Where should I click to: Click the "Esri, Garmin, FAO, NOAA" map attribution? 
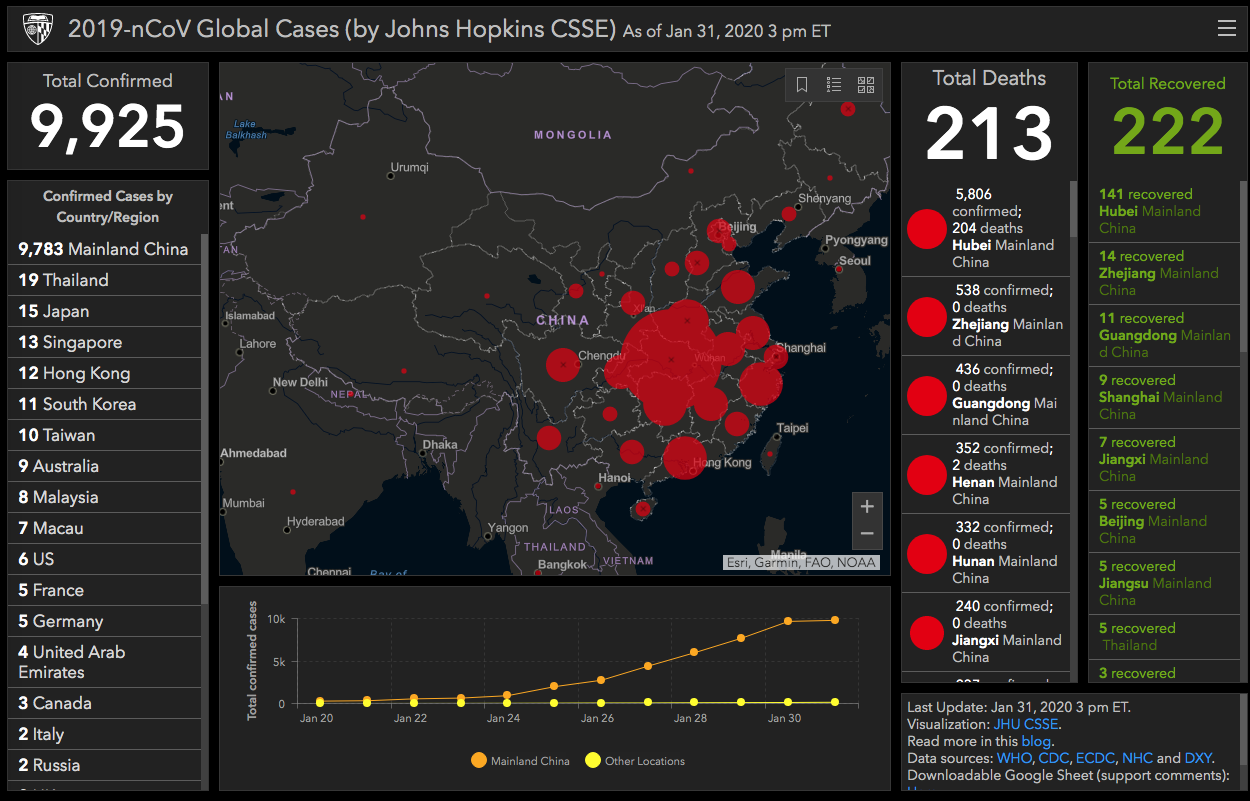pyautogui.click(x=802, y=562)
